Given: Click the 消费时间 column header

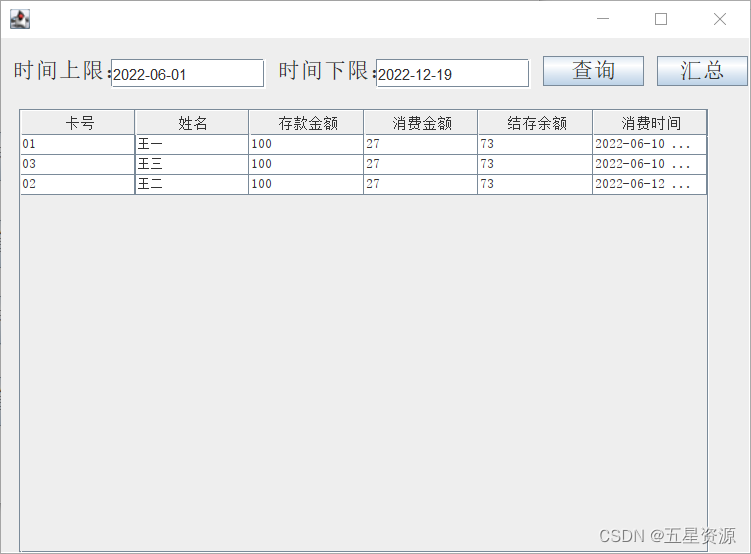Looking at the screenshot, I should click(x=650, y=123).
